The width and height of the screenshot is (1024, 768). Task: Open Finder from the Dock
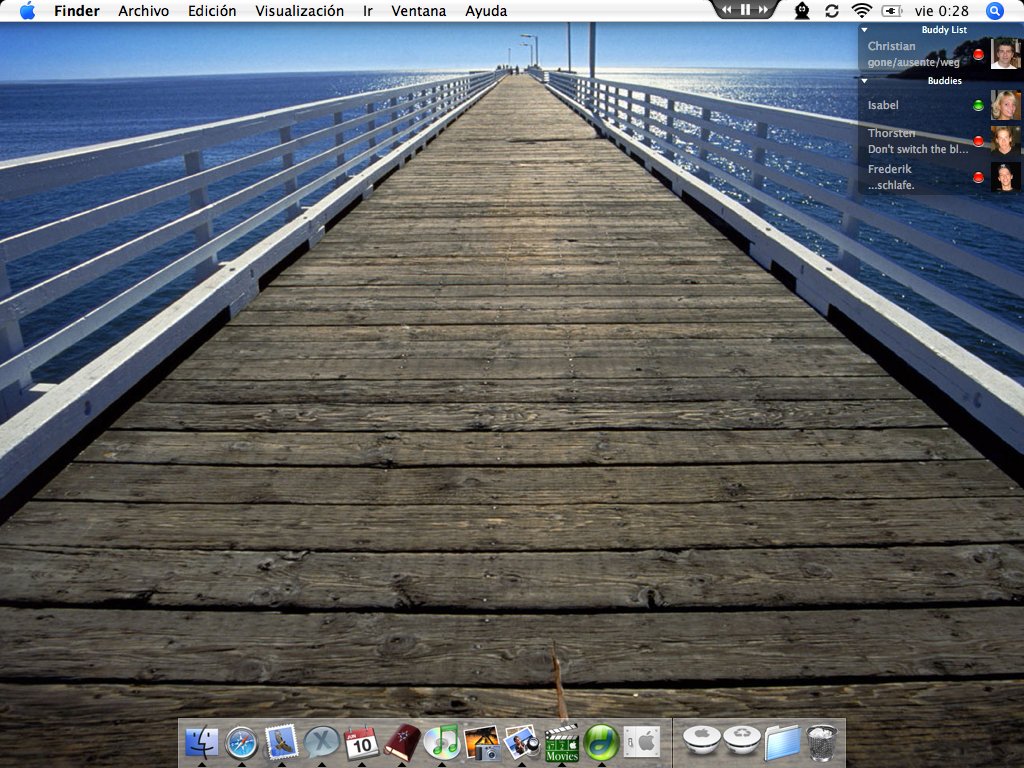202,742
